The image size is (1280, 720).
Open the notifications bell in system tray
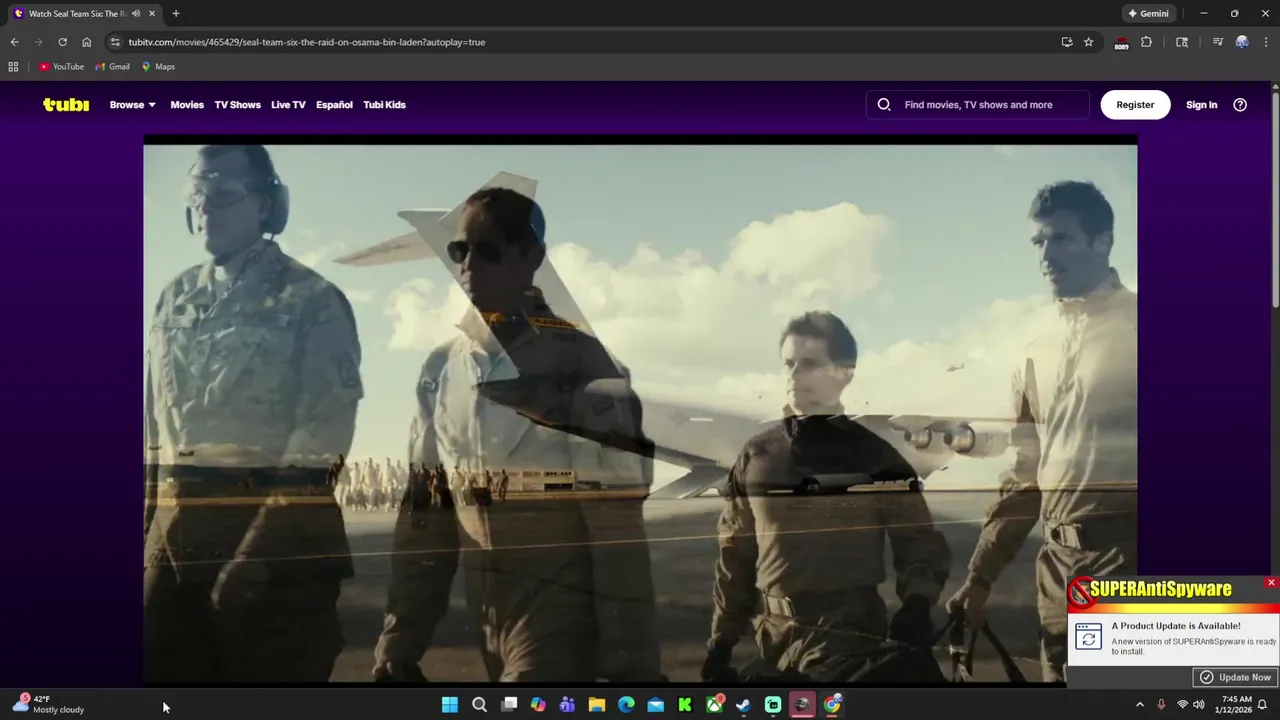tap(1262, 705)
